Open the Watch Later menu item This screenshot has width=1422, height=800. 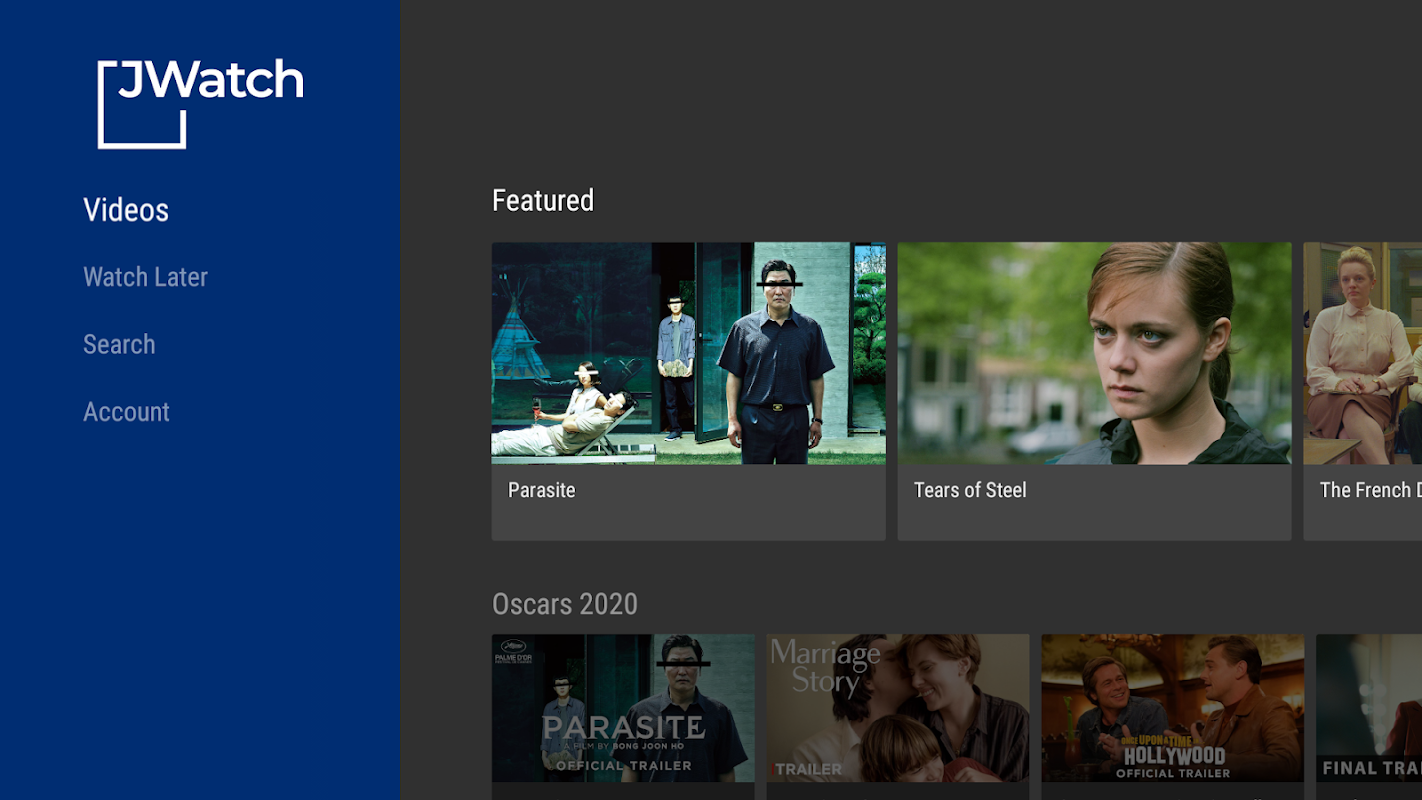[145, 277]
